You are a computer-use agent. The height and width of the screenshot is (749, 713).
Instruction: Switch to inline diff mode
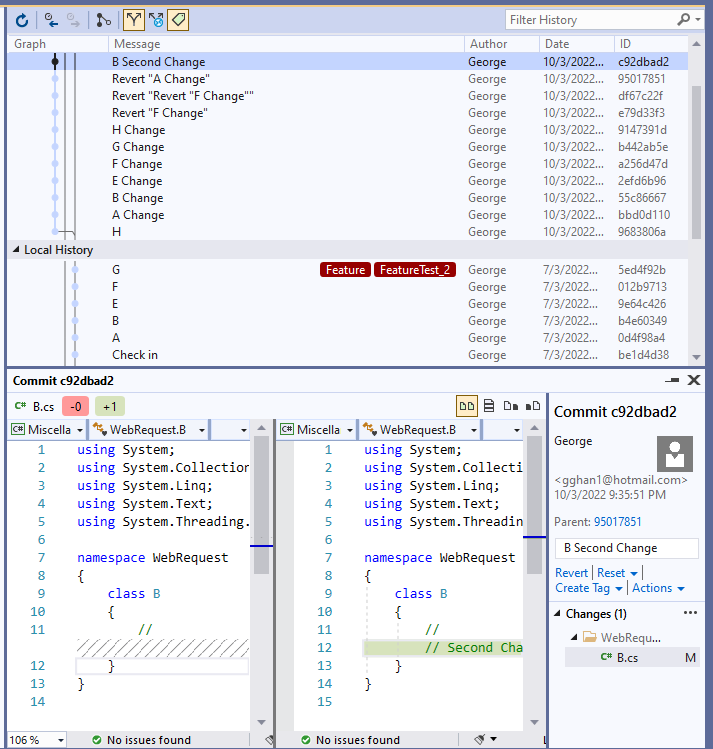coord(489,406)
